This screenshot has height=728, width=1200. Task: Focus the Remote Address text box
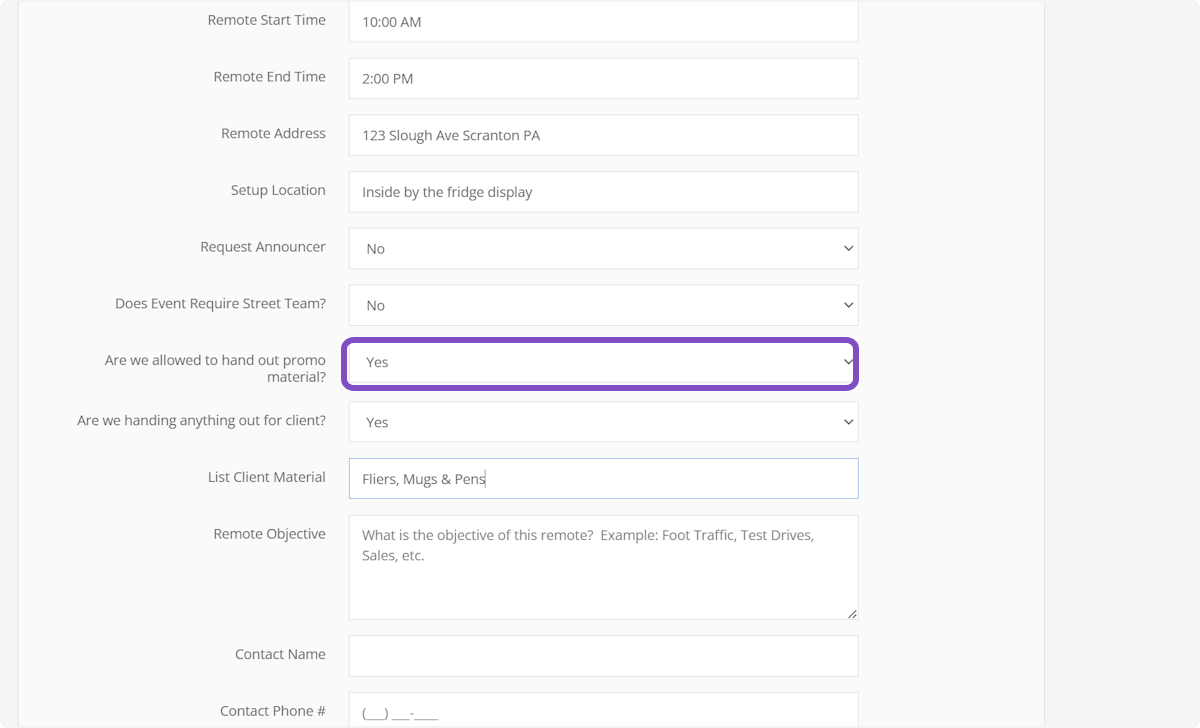tap(603, 136)
